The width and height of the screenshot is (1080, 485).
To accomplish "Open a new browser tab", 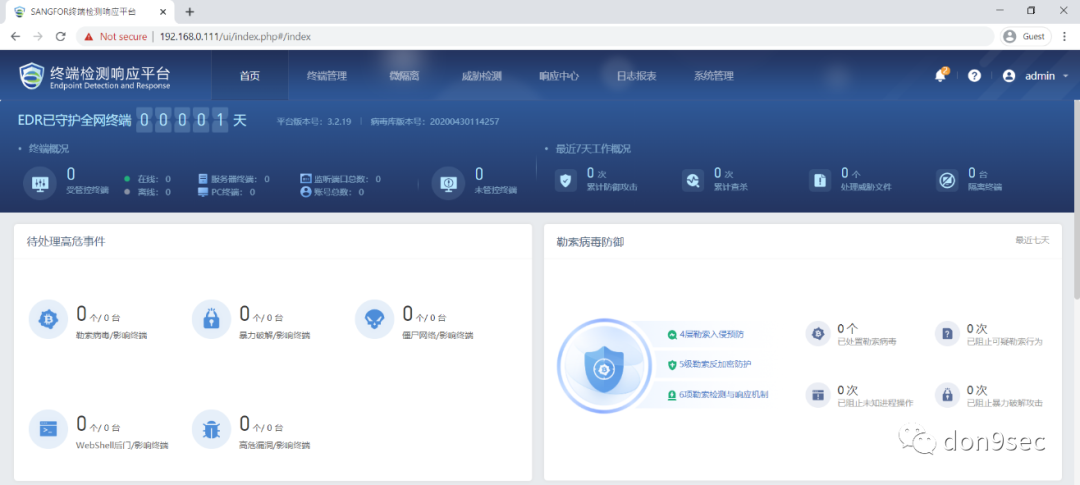I will pos(190,12).
